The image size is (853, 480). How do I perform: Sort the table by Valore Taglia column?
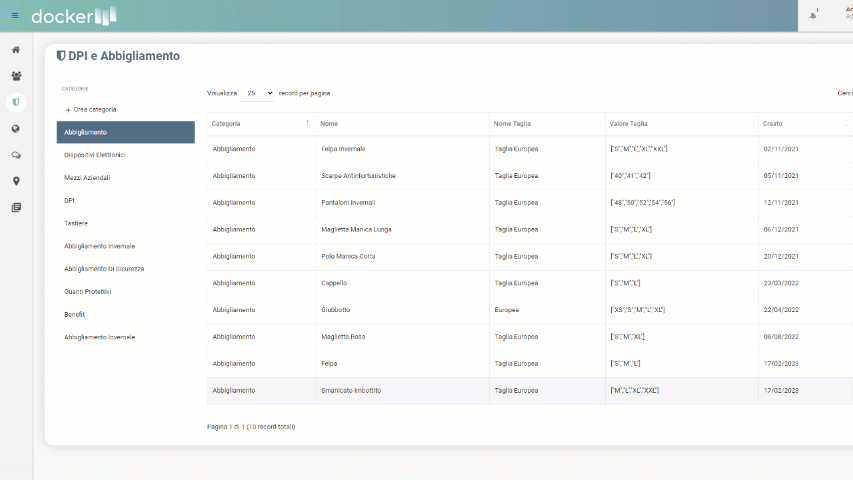[x=680, y=124]
